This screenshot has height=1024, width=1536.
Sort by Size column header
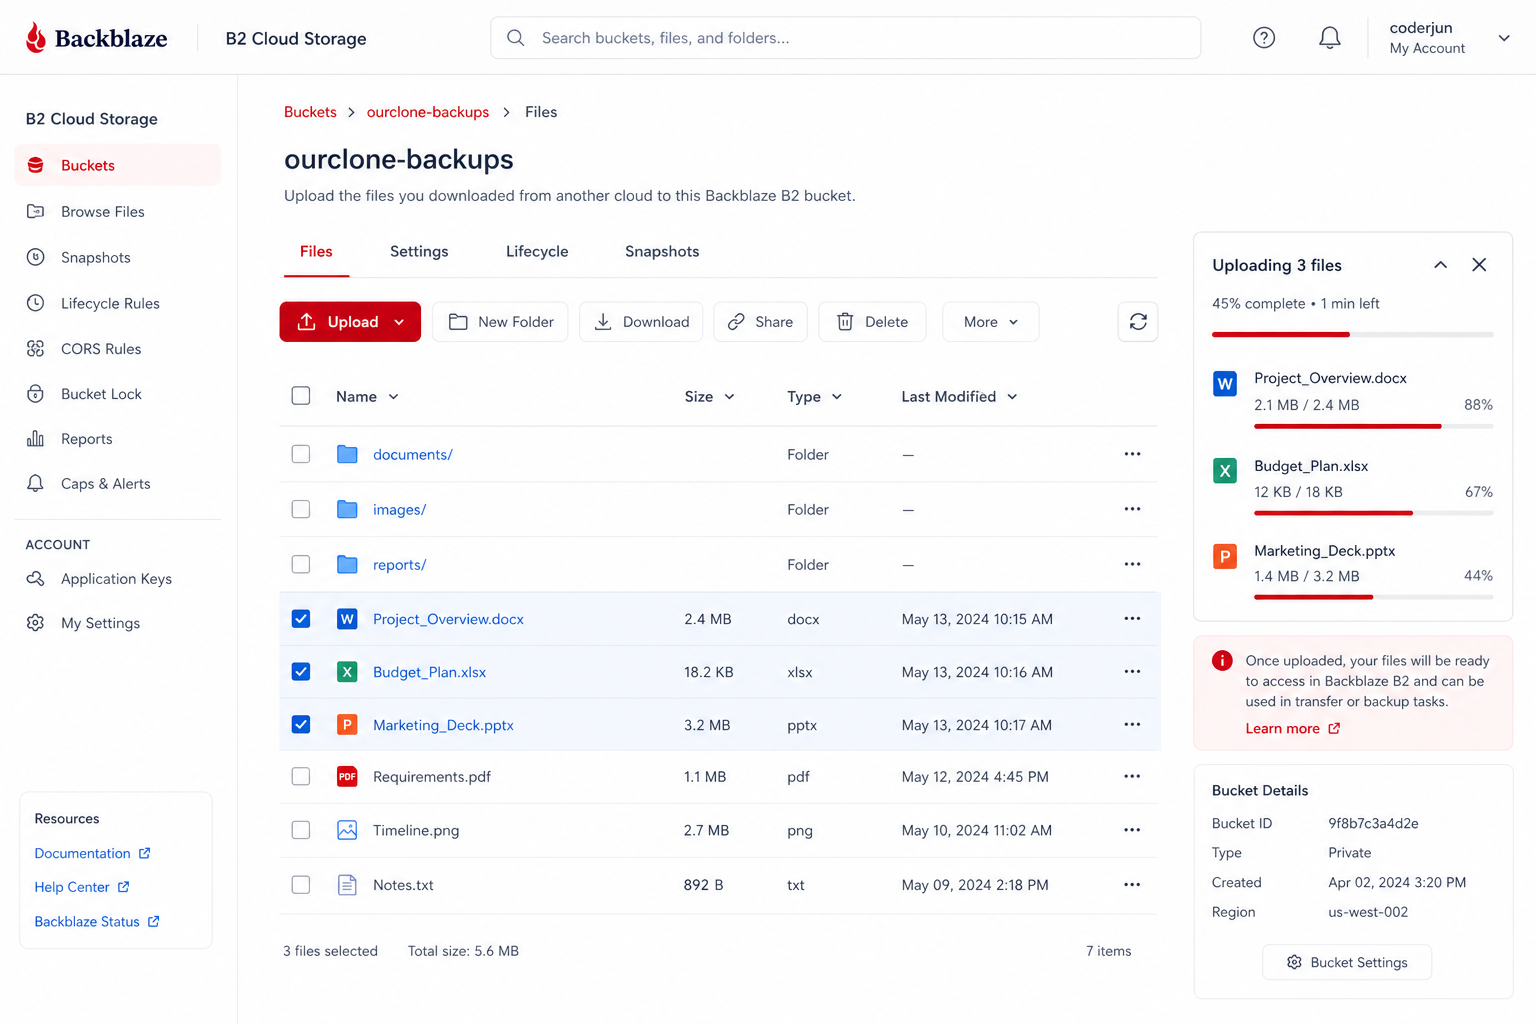709,397
